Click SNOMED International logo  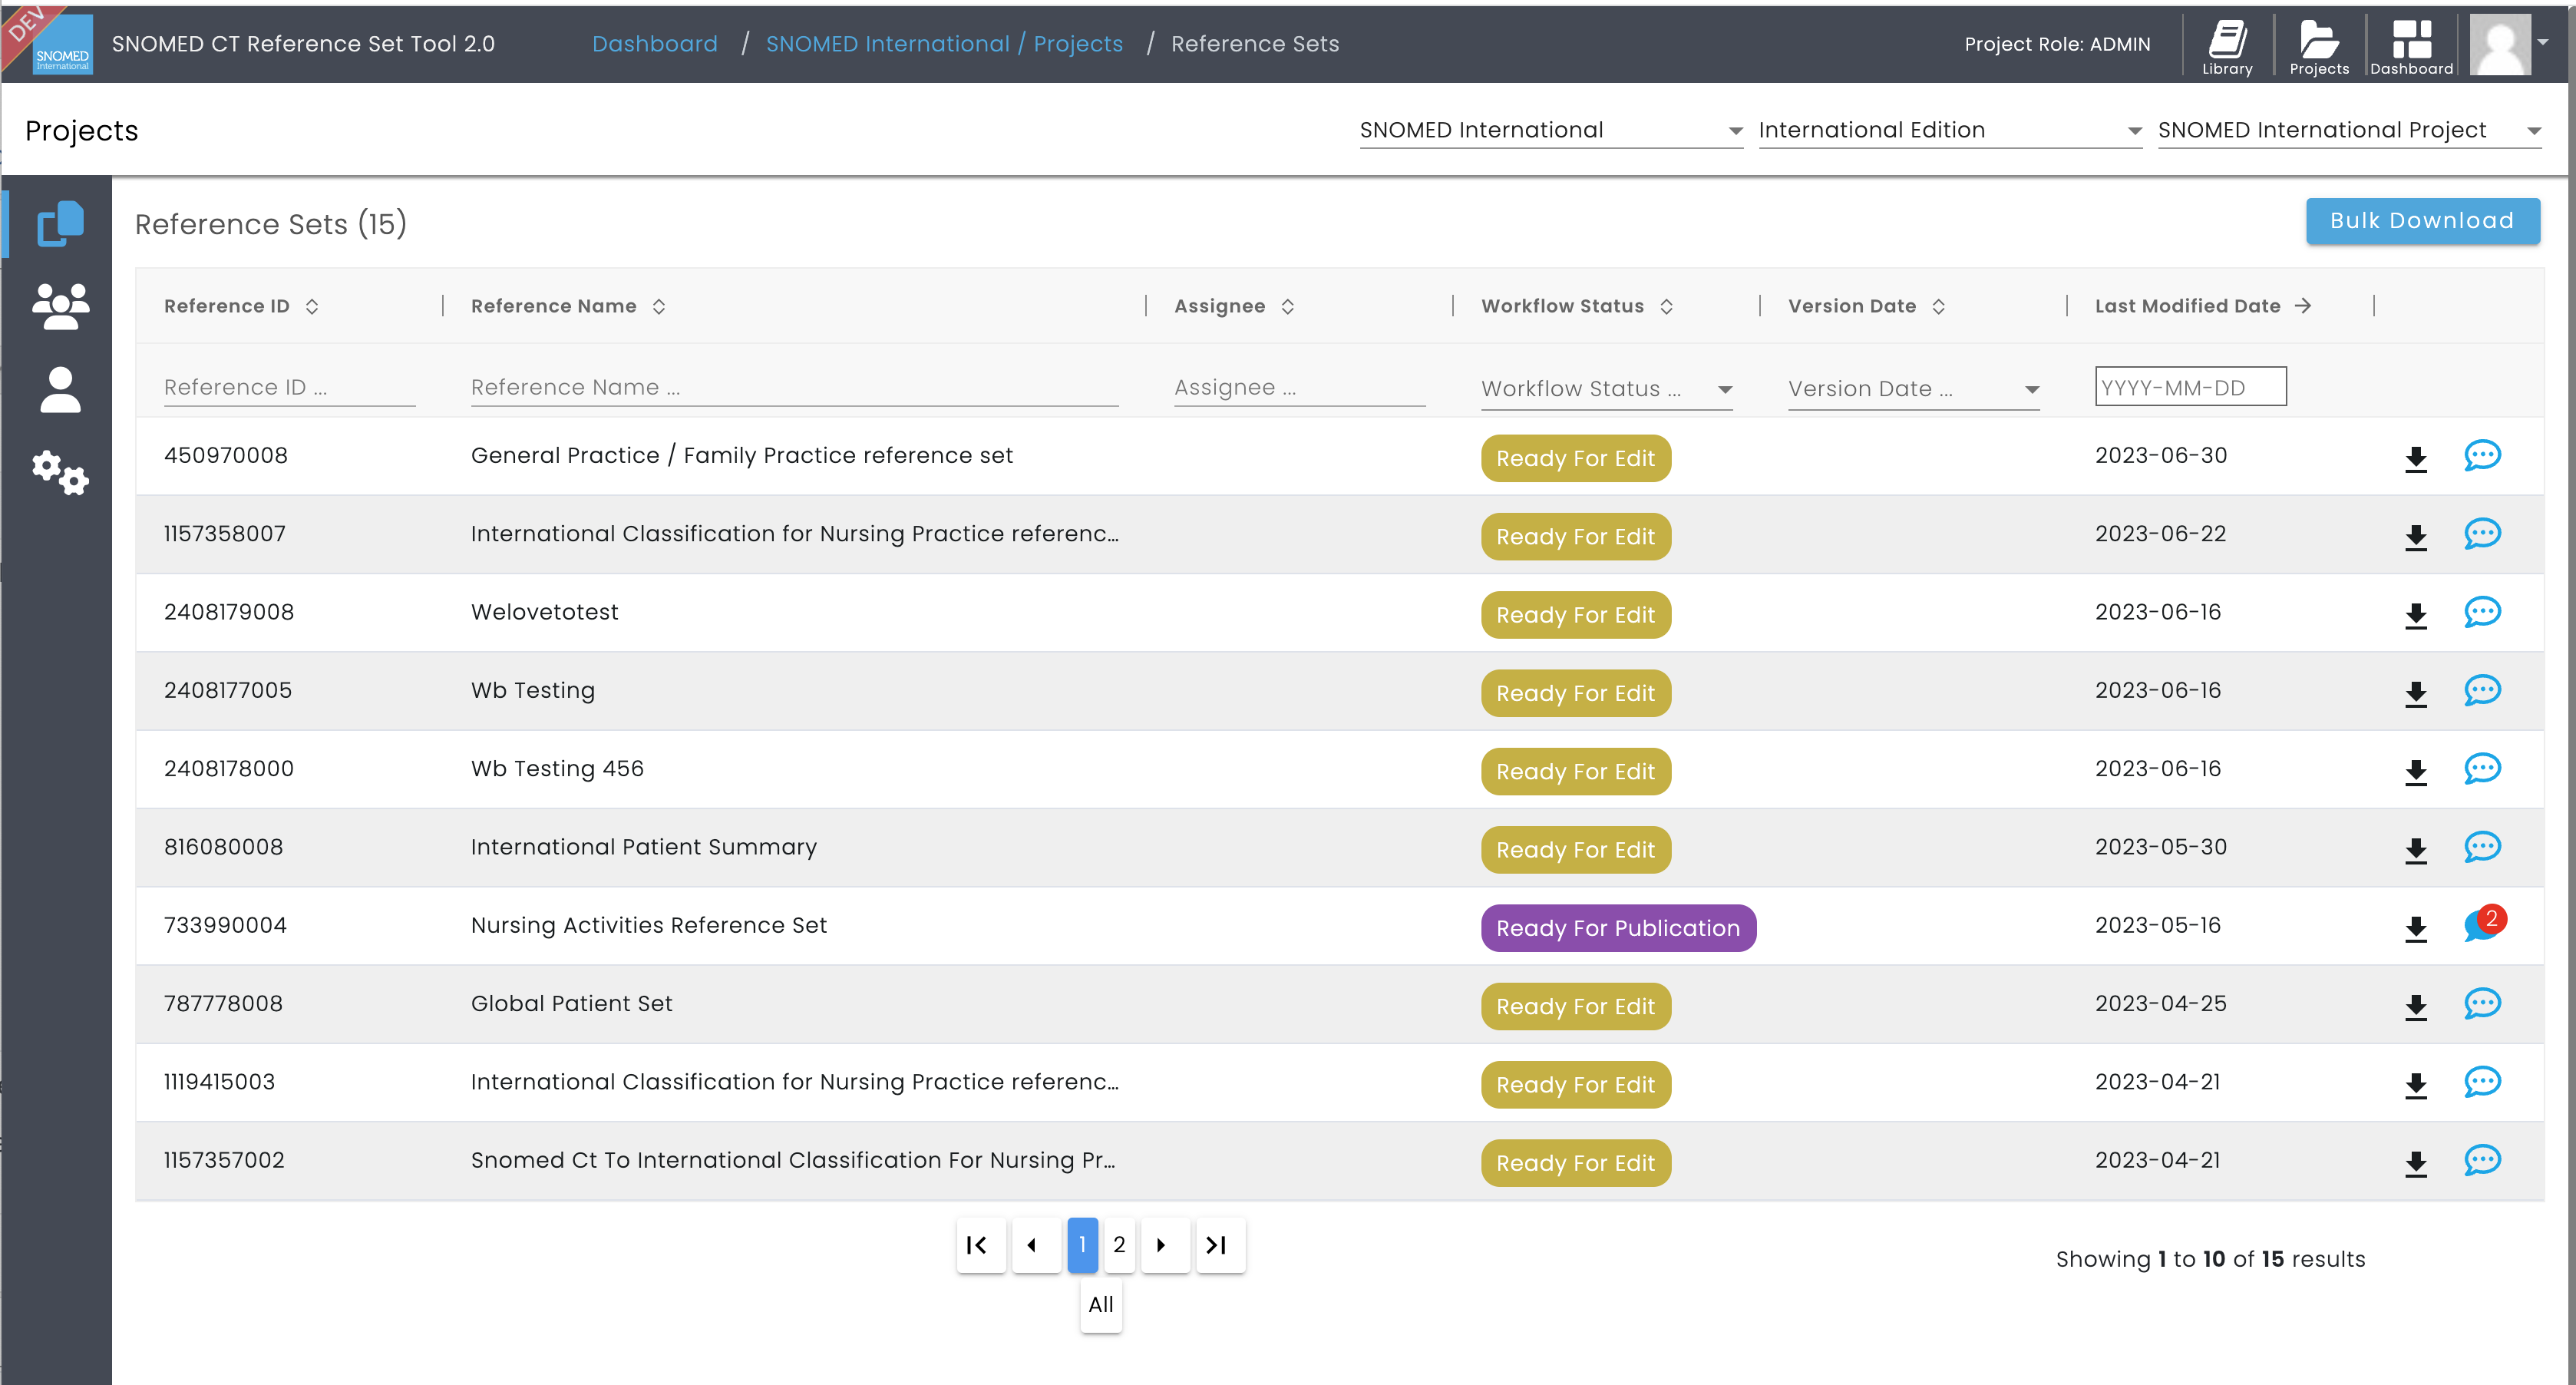coord(62,45)
